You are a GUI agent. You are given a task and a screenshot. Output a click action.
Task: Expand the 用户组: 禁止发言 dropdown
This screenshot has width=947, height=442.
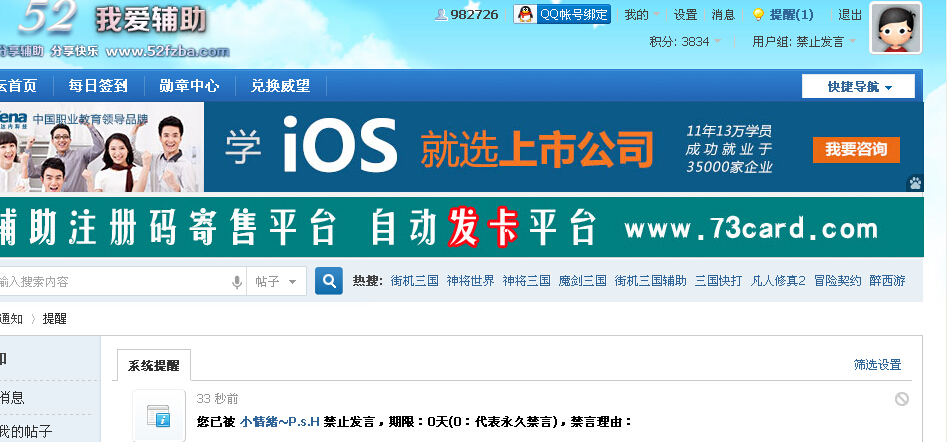(x=804, y=42)
